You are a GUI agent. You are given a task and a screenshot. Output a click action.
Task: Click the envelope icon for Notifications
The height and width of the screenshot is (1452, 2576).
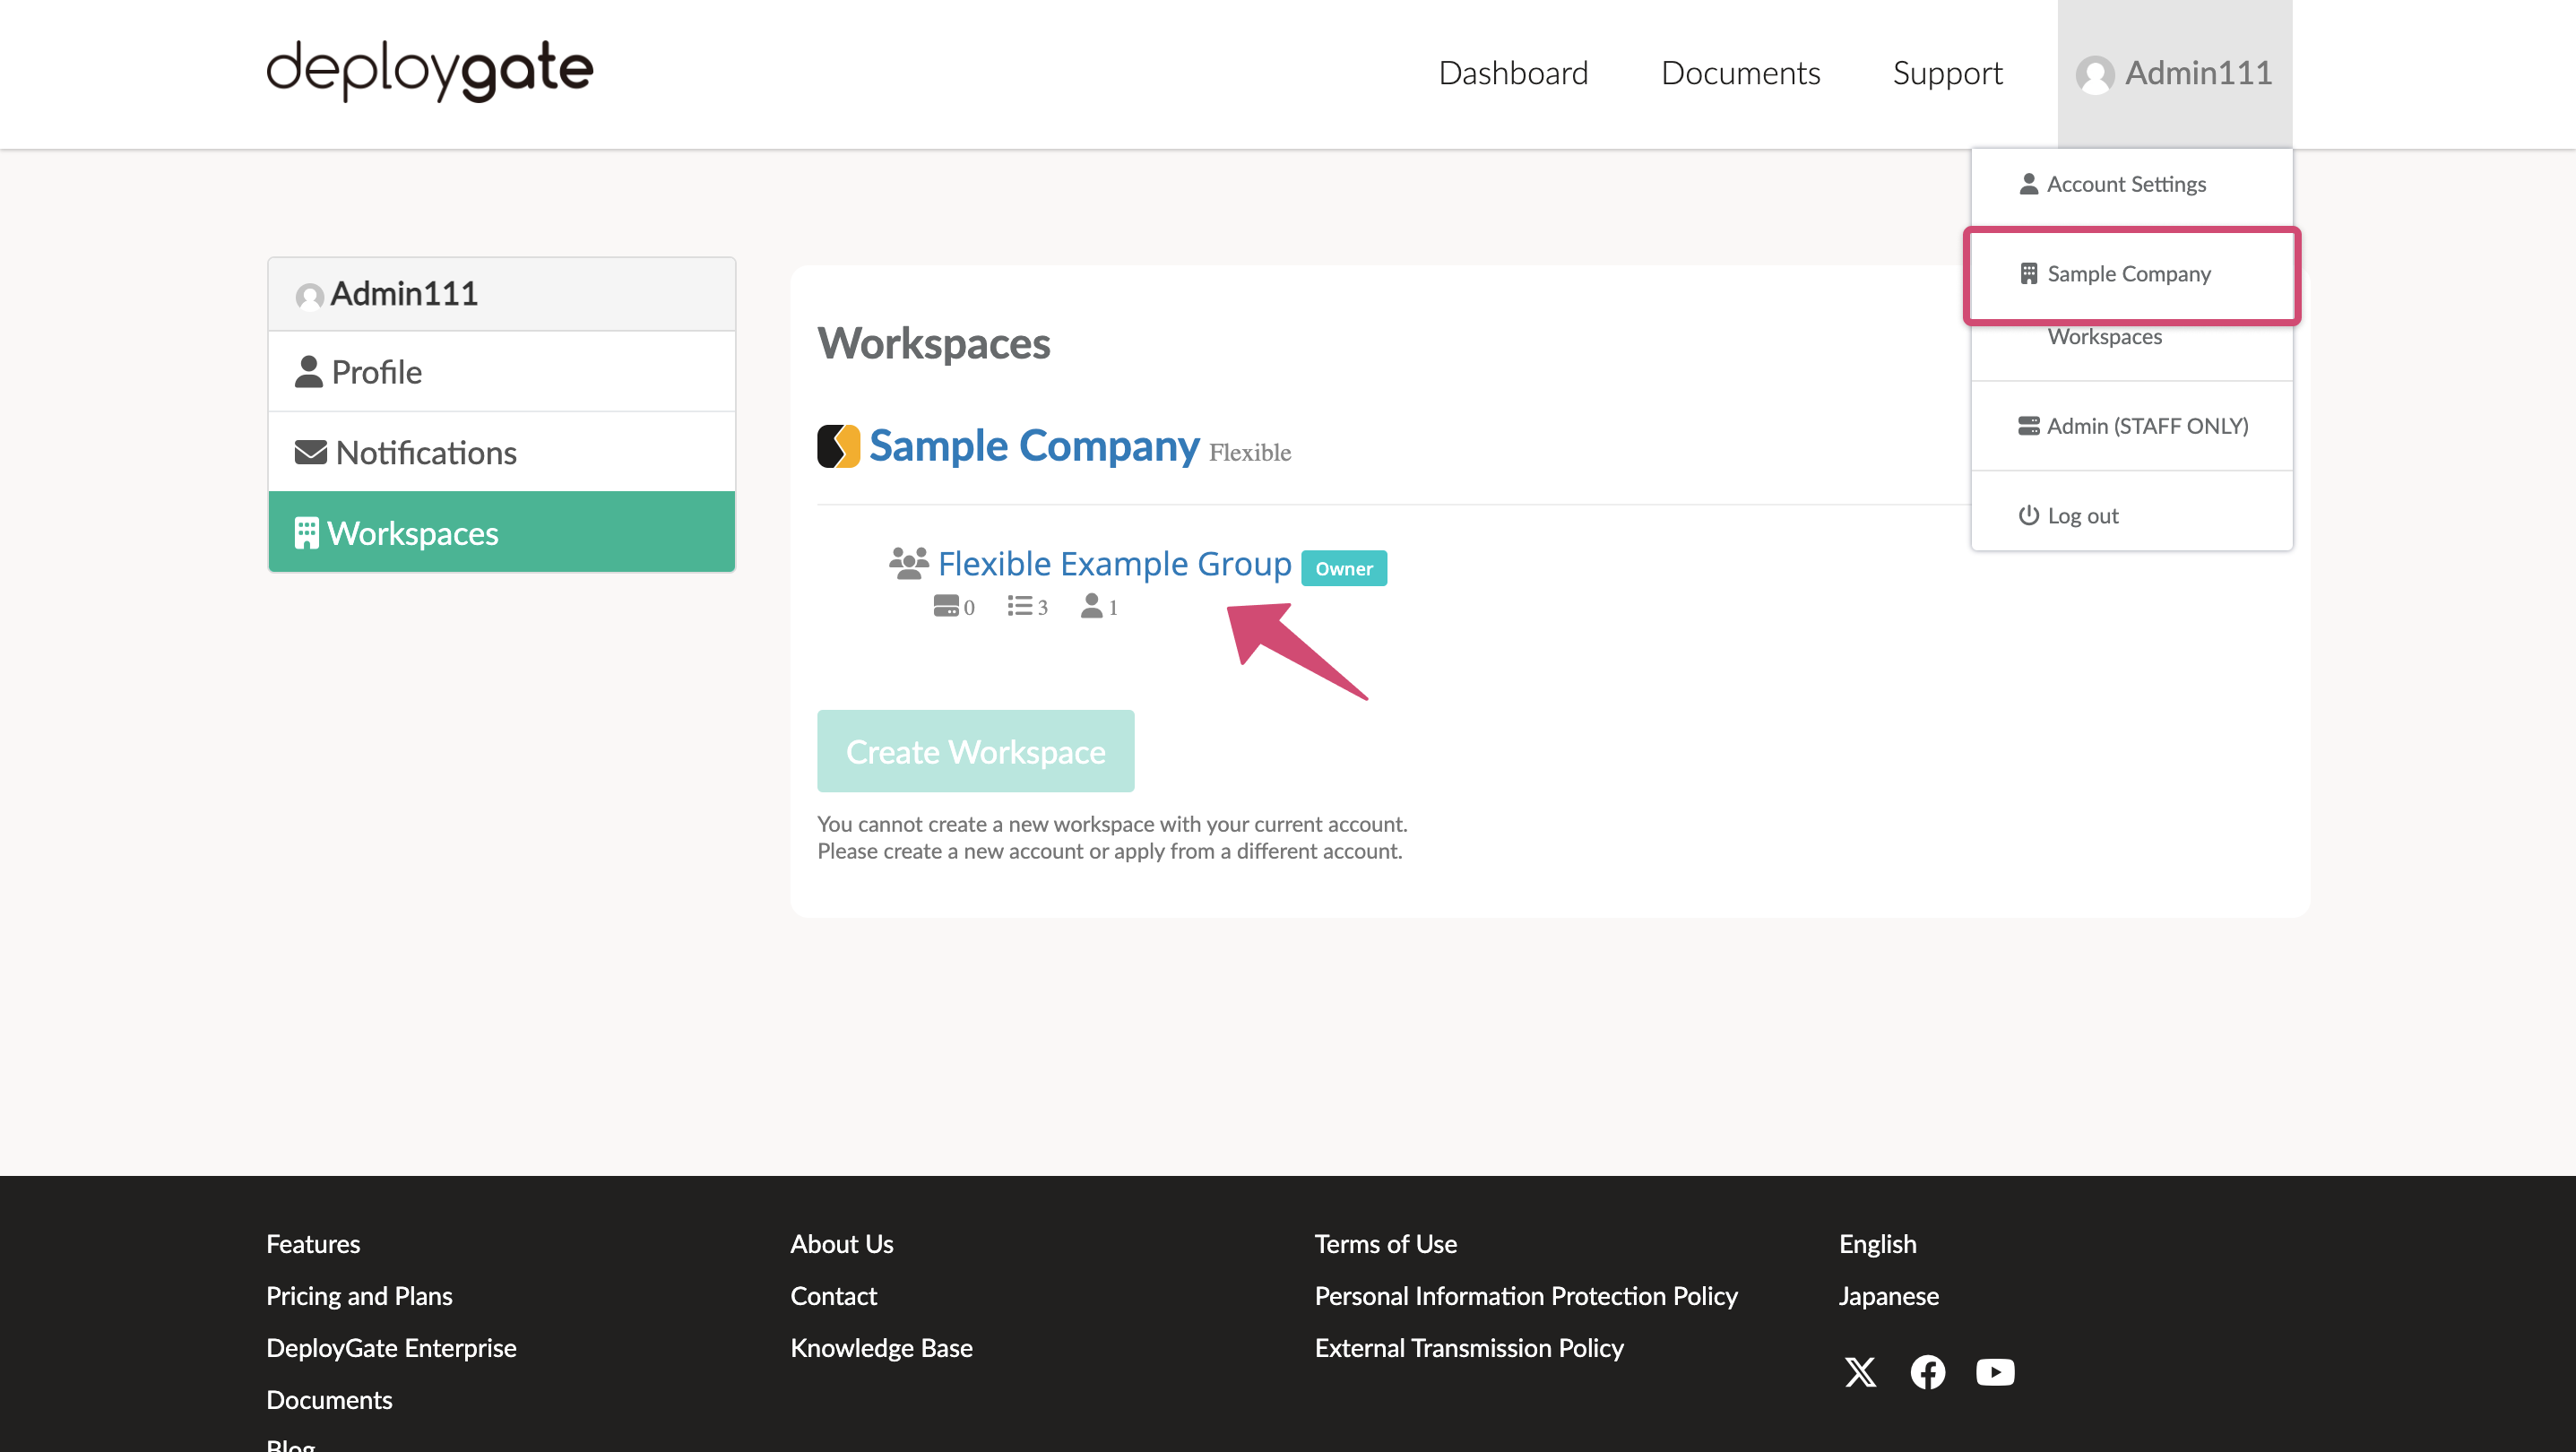click(x=311, y=451)
